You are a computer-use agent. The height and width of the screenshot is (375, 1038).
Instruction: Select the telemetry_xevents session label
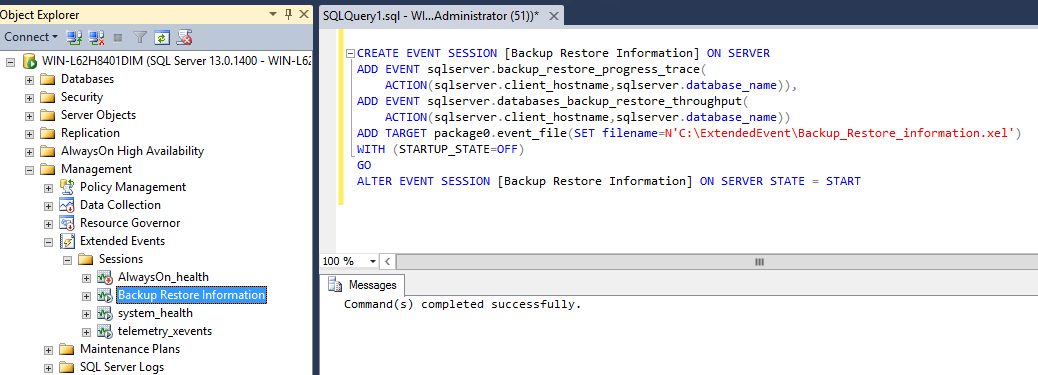tap(165, 331)
